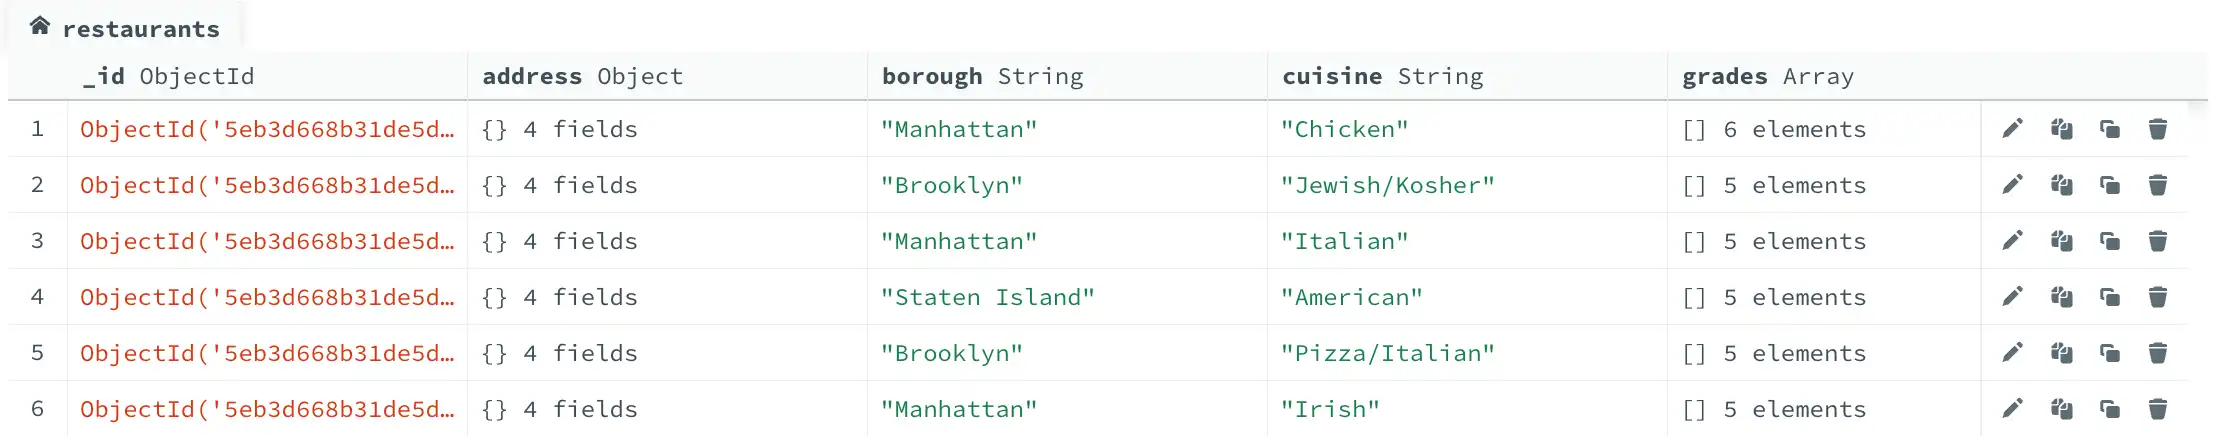Image resolution: width=2224 pixels, height=436 pixels.
Task: Copy the document in row 2
Action: click(2061, 185)
